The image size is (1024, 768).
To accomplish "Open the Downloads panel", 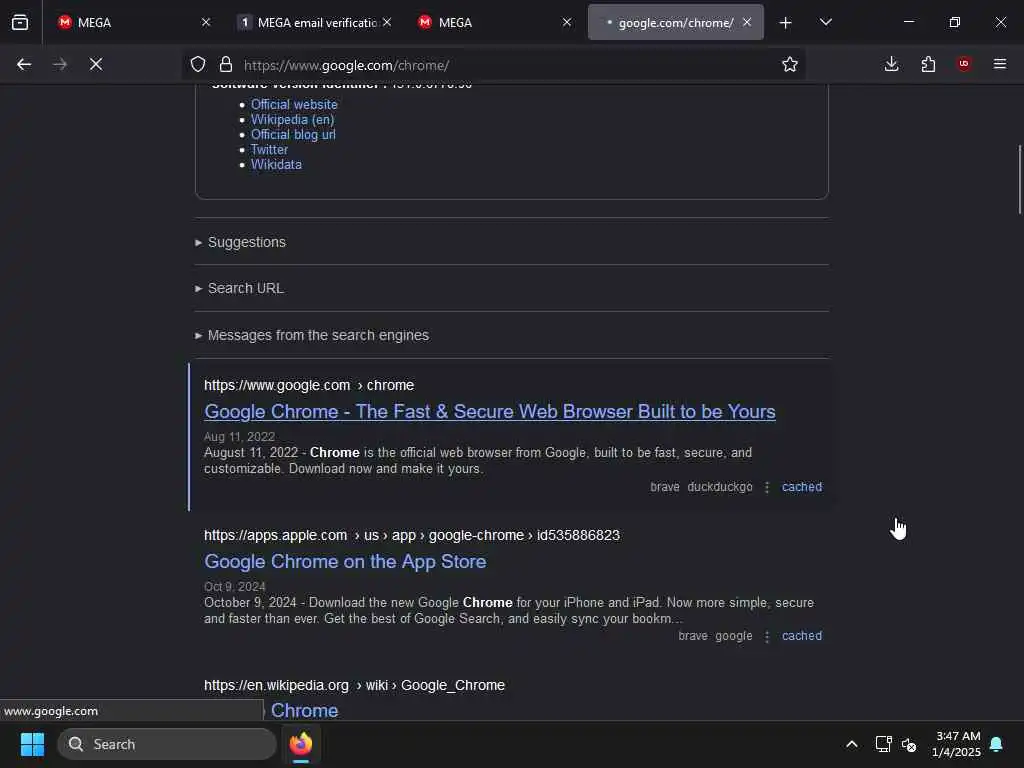I will tap(891, 64).
